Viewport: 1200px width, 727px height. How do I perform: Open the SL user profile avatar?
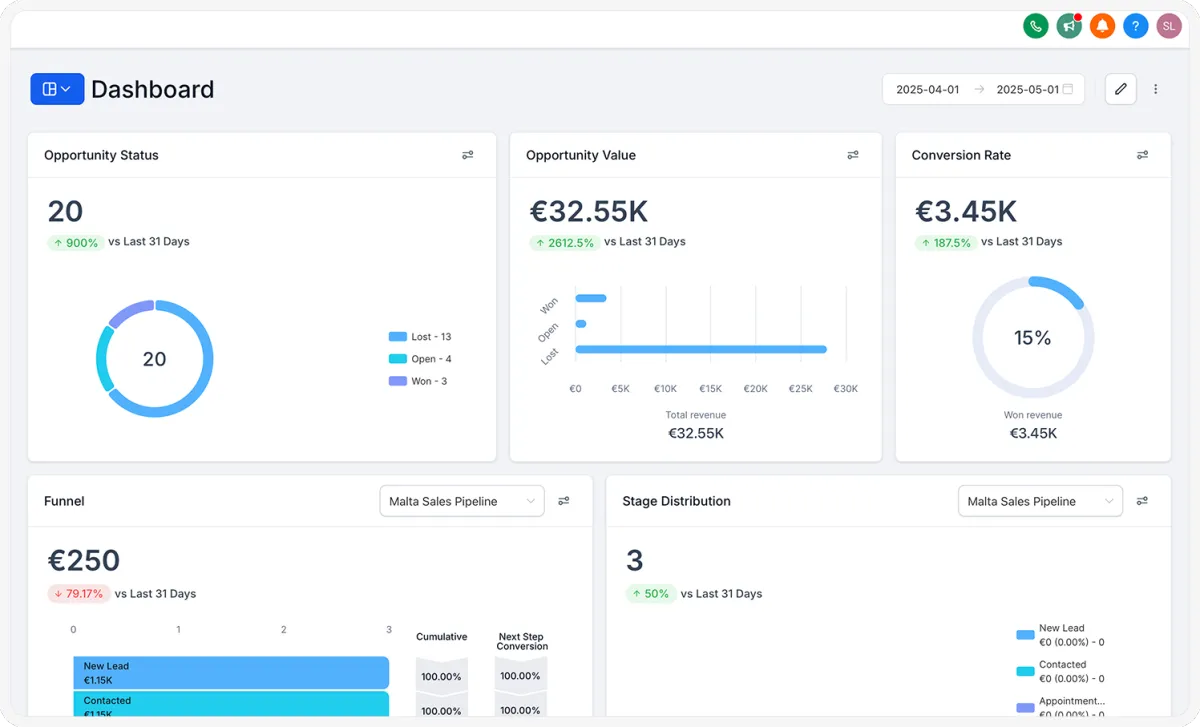[x=1169, y=26]
